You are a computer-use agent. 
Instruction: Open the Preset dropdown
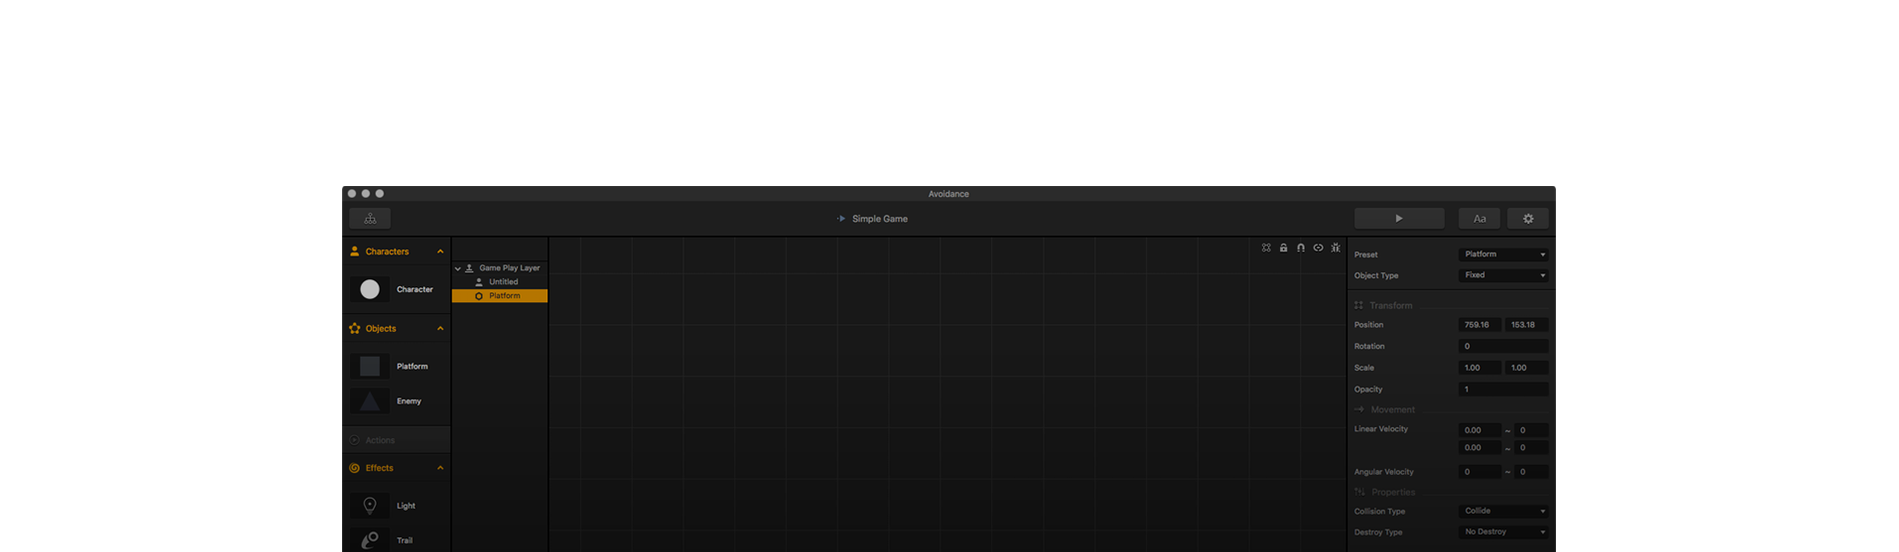[1503, 255]
